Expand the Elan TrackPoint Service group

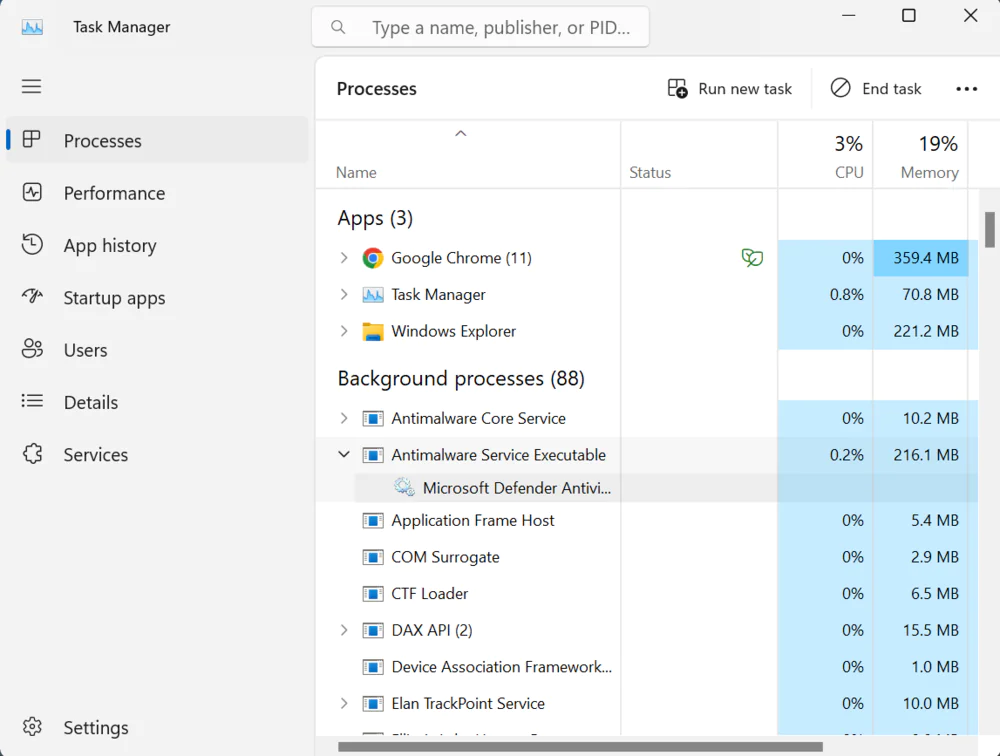coord(344,703)
